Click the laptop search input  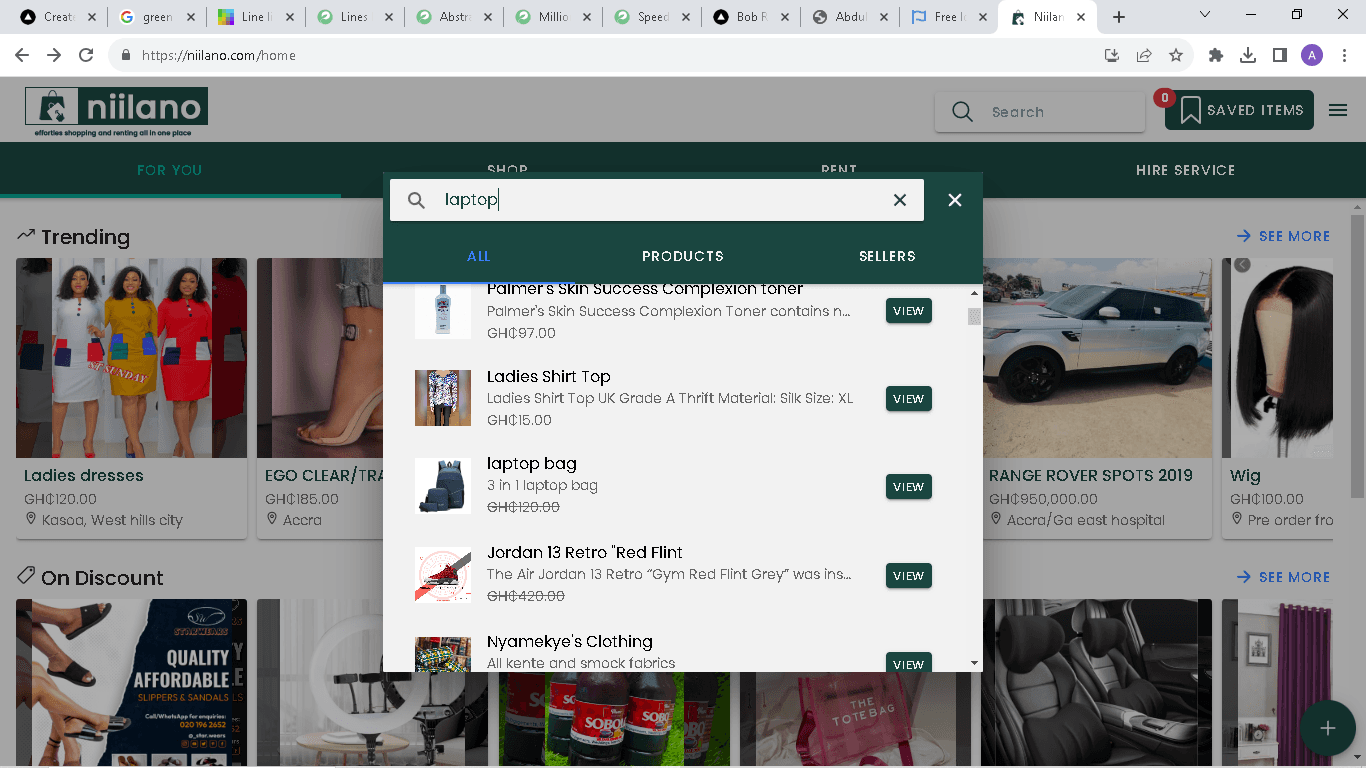[657, 200]
